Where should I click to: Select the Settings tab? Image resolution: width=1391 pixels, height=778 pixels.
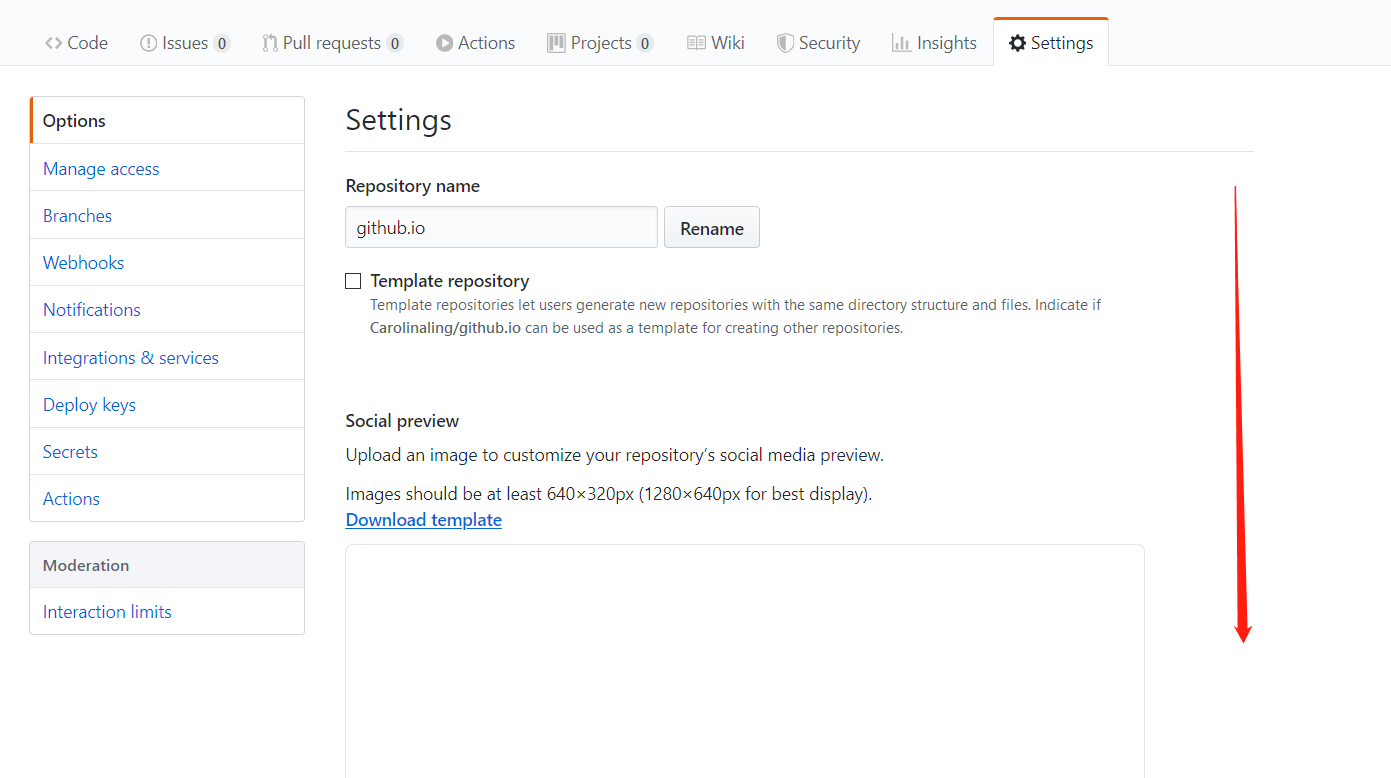pos(1051,43)
